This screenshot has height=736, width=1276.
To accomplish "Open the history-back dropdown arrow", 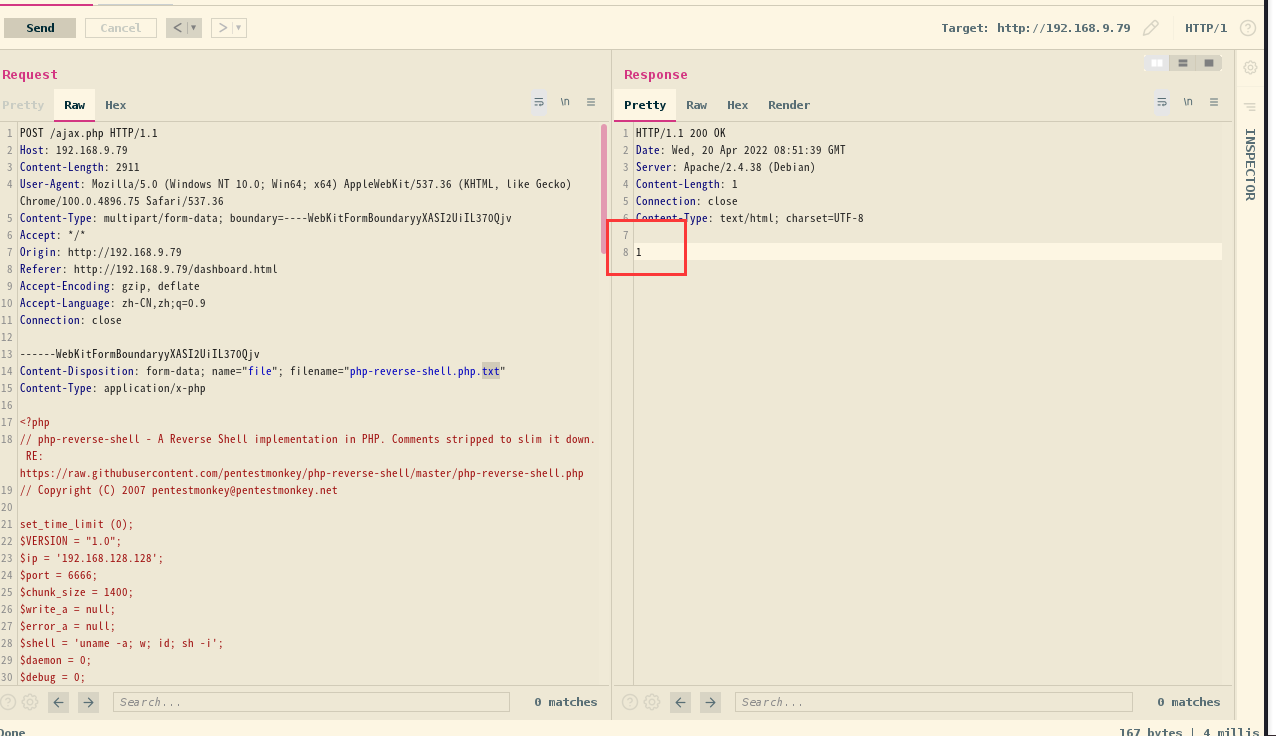I will pos(194,28).
